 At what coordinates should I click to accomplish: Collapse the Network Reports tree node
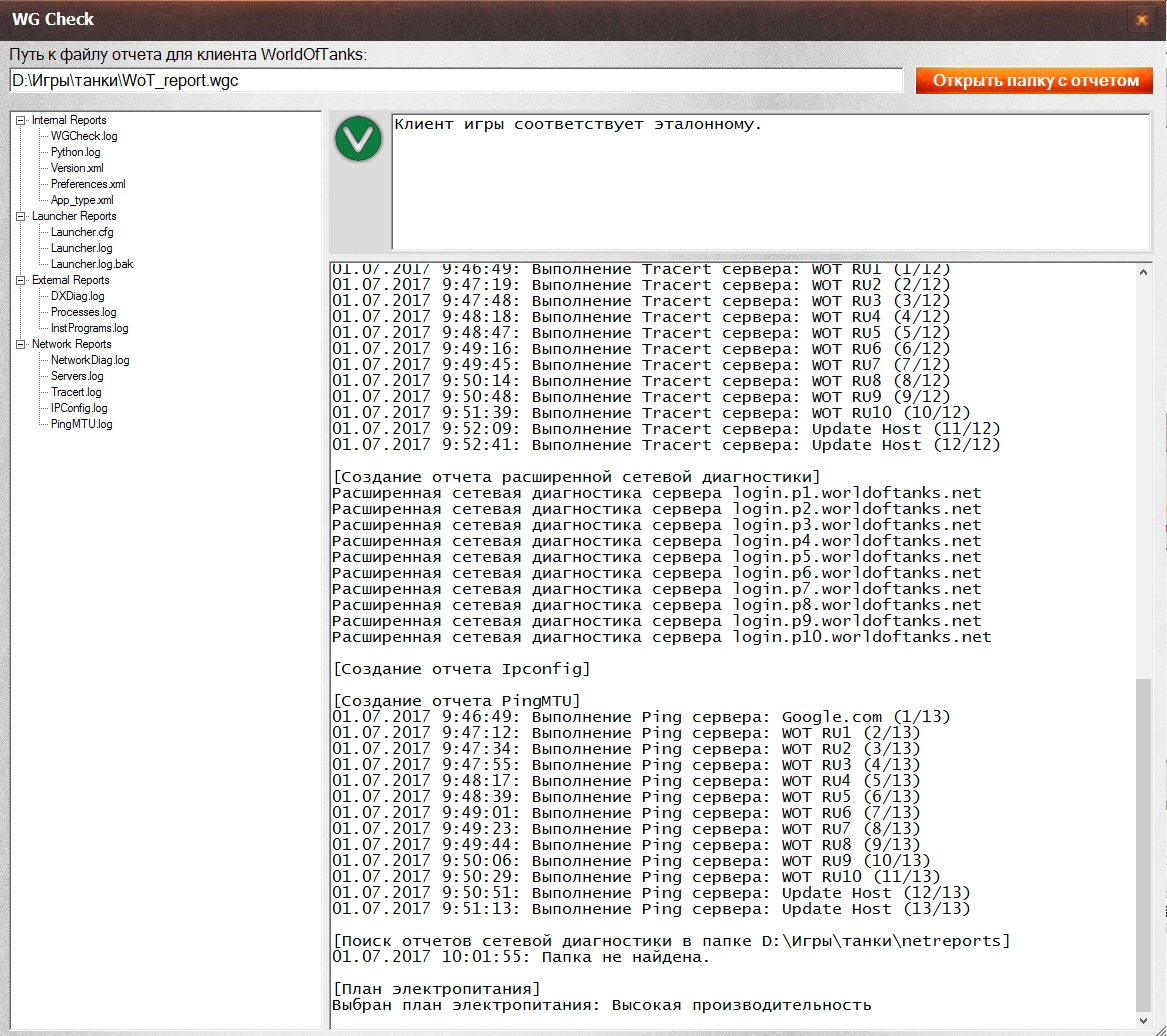pyautogui.click(x=21, y=344)
